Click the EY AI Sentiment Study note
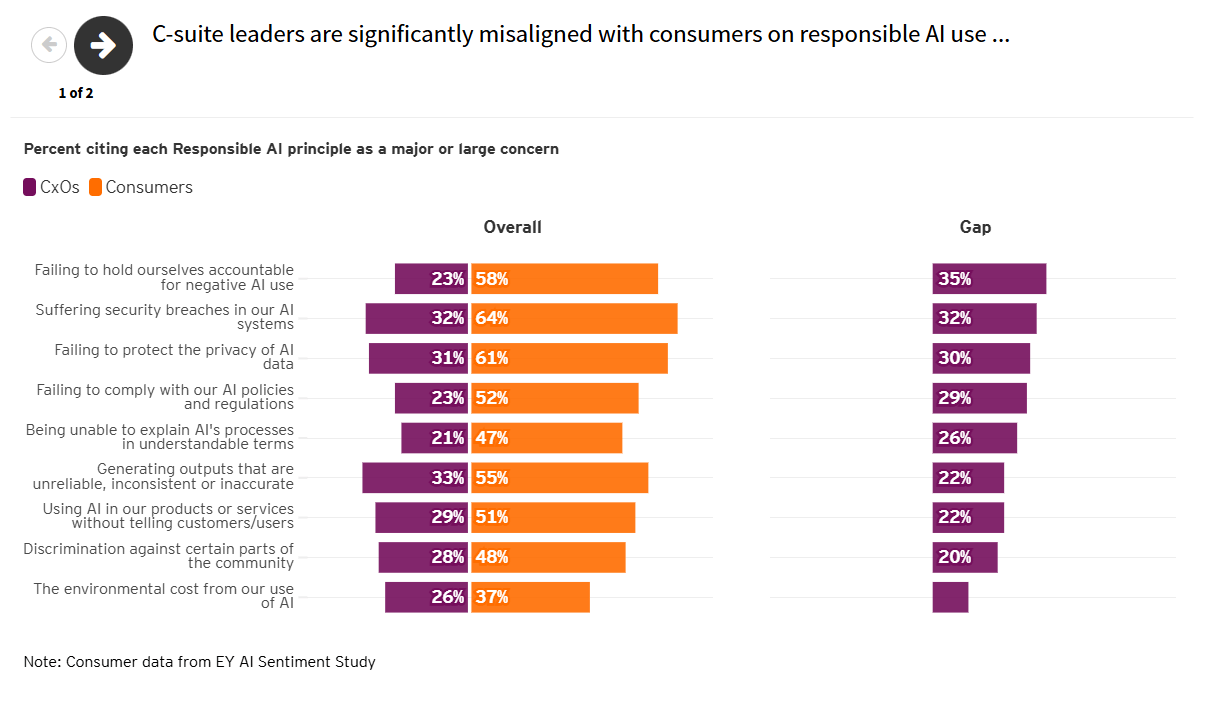This screenshot has width=1206, height=703. pos(199,661)
